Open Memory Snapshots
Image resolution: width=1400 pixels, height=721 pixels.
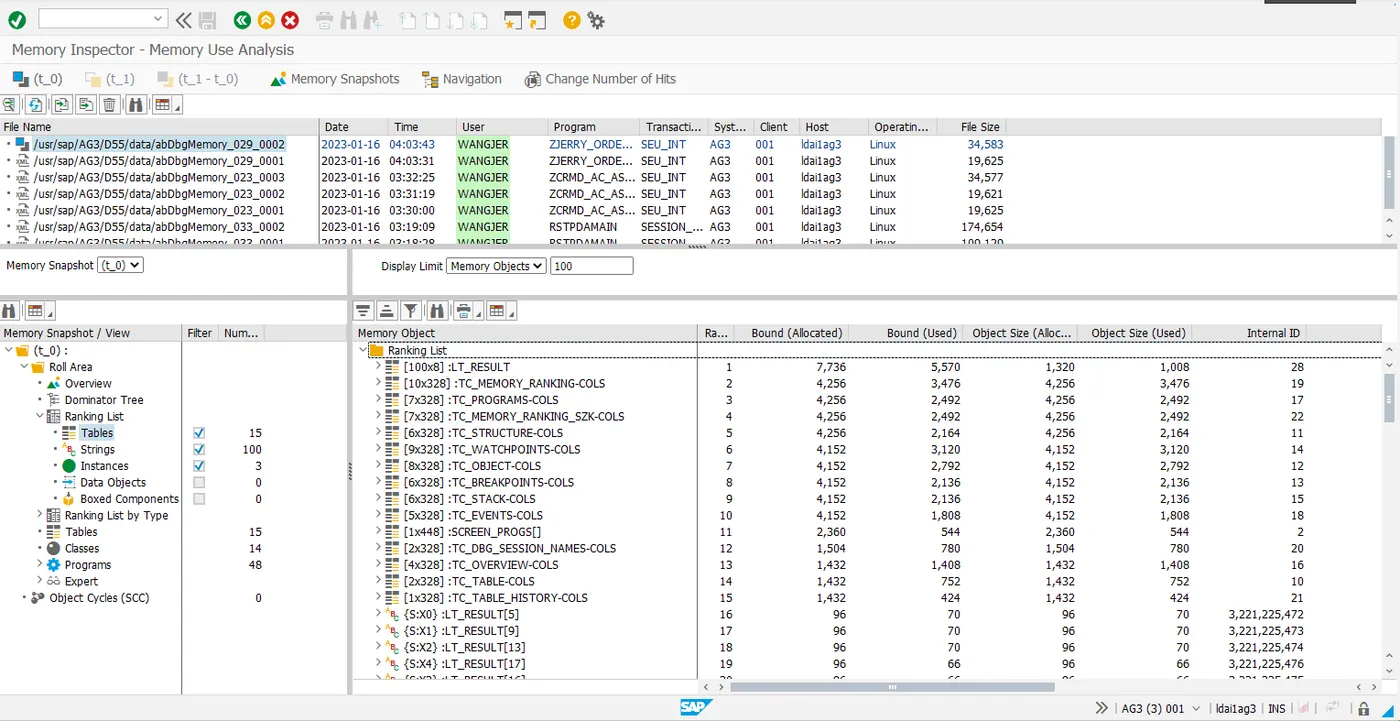click(335, 79)
